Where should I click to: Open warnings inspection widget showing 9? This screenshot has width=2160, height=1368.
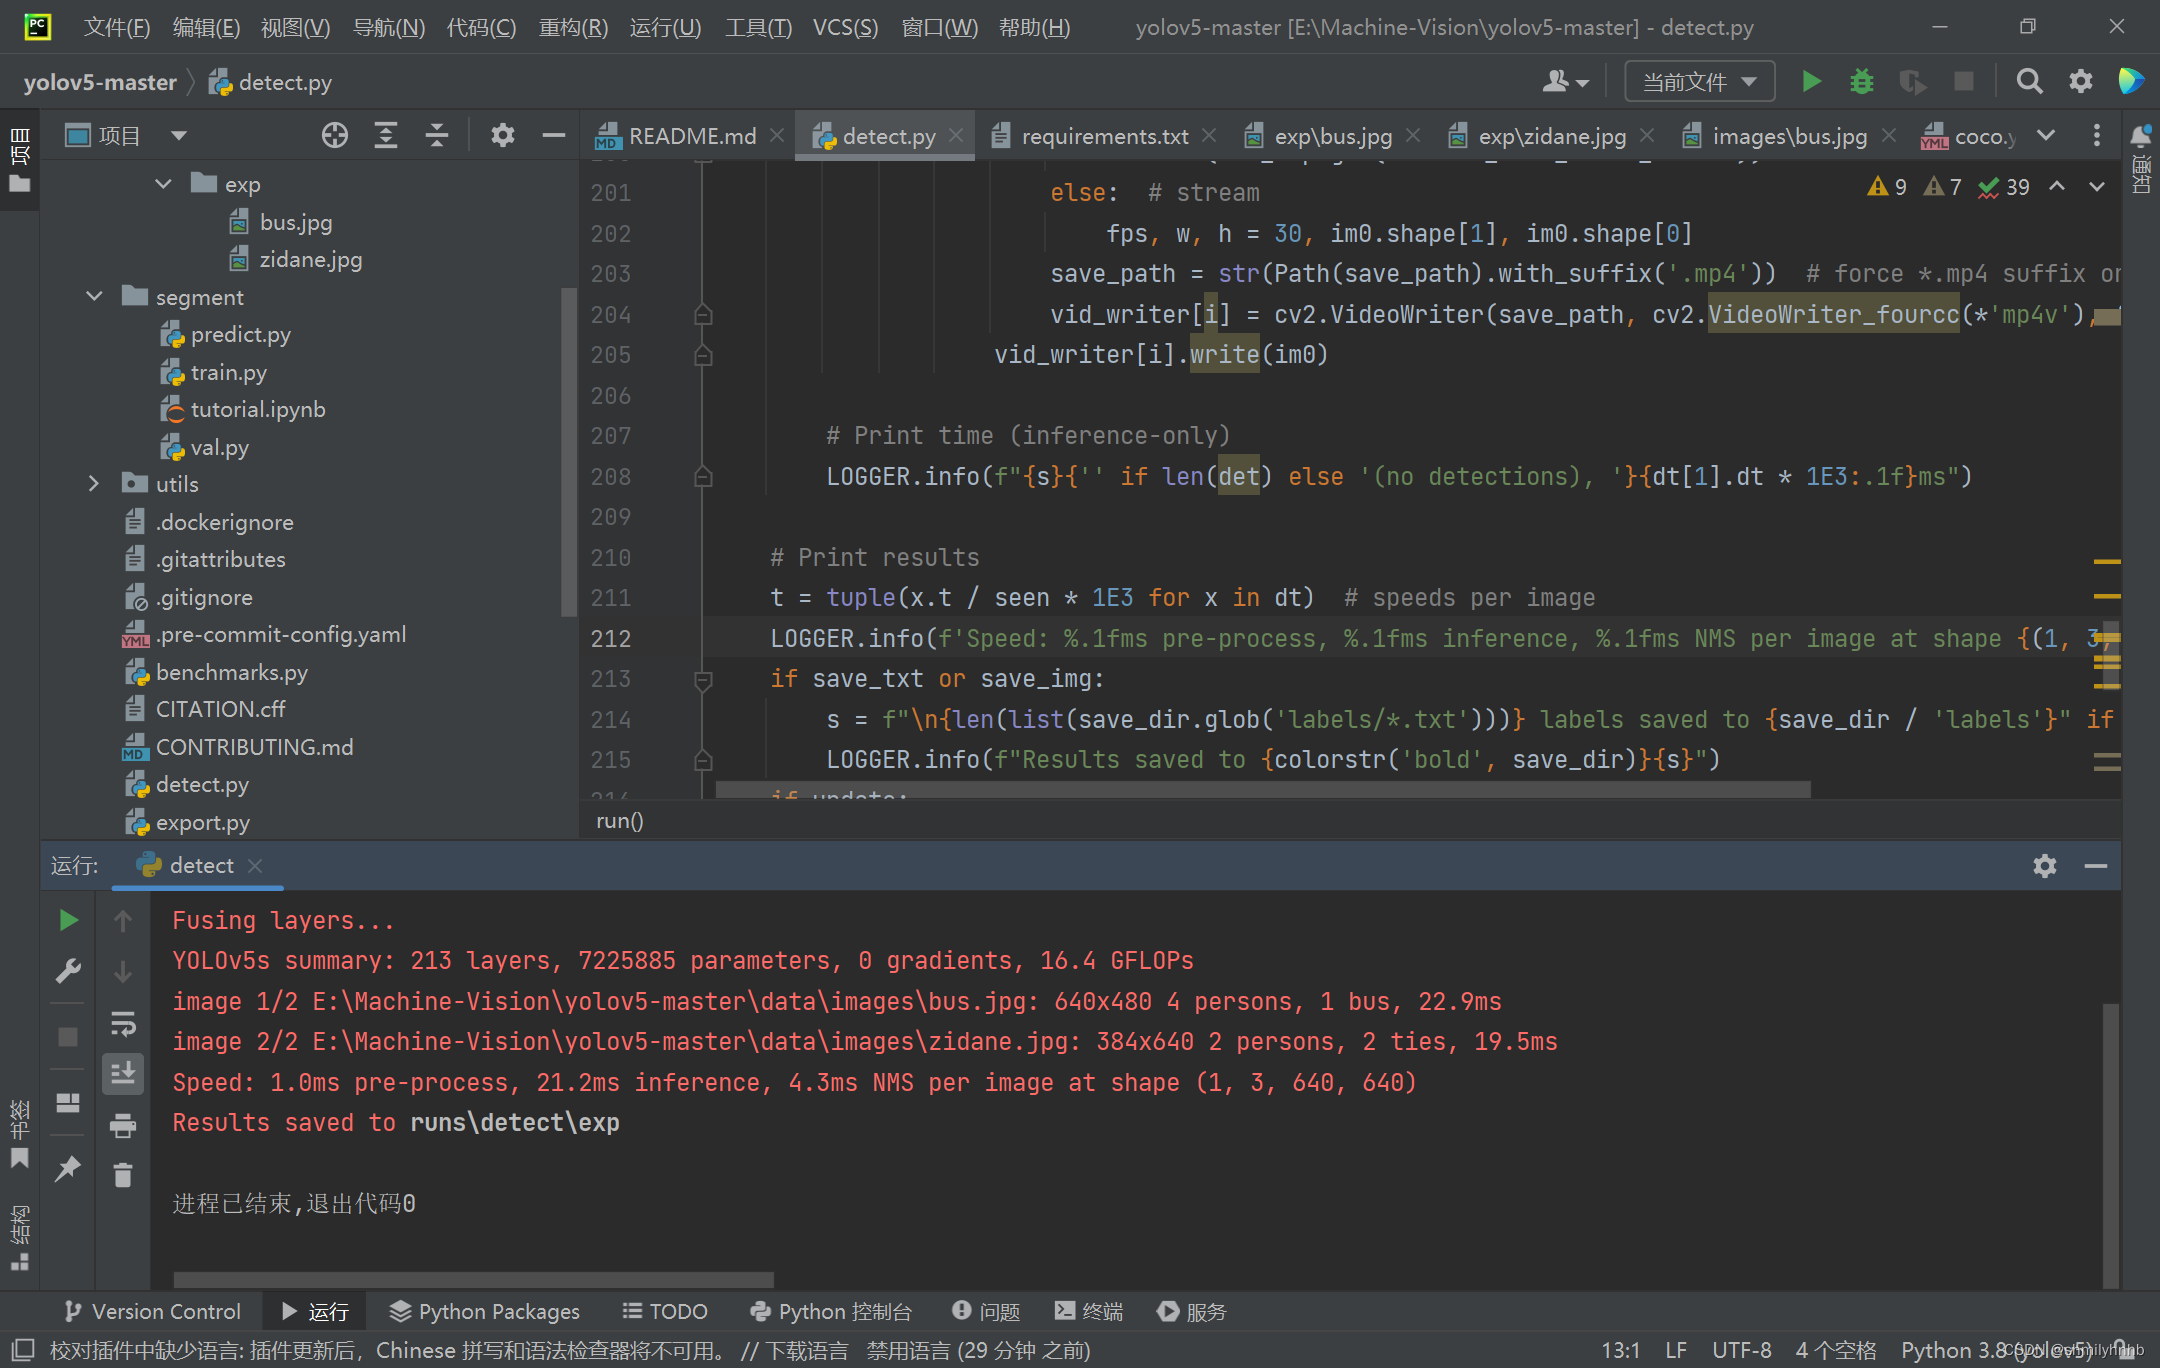click(x=1887, y=187)
